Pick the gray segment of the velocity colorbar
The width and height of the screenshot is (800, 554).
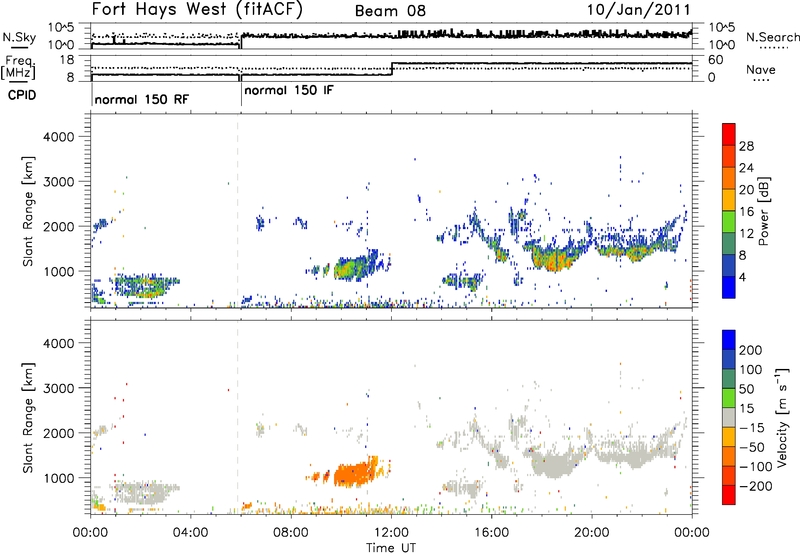pos(729,417)
